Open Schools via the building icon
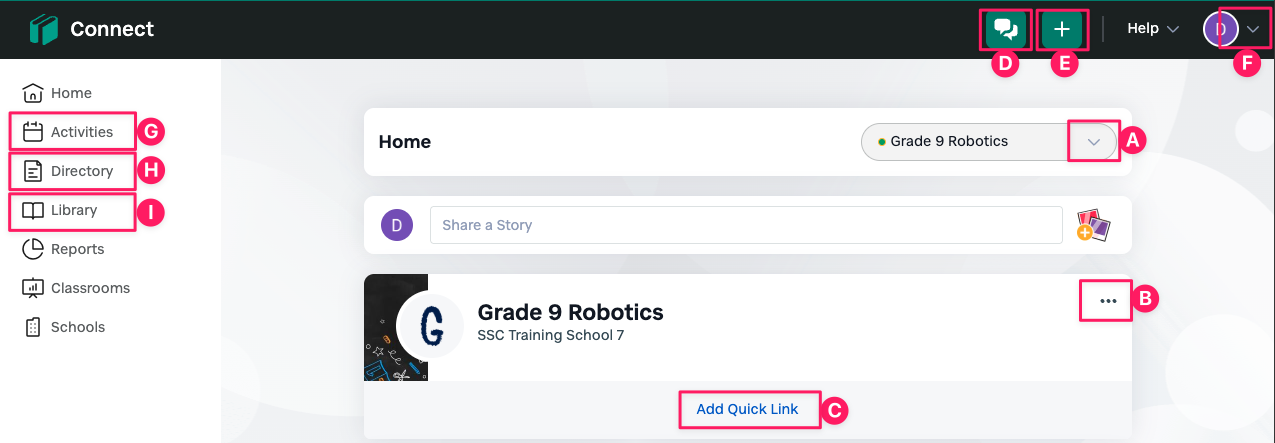Image resolution: width=1275 pixels, height=443 pixels. pyautogui.click(x=33, y=327)
